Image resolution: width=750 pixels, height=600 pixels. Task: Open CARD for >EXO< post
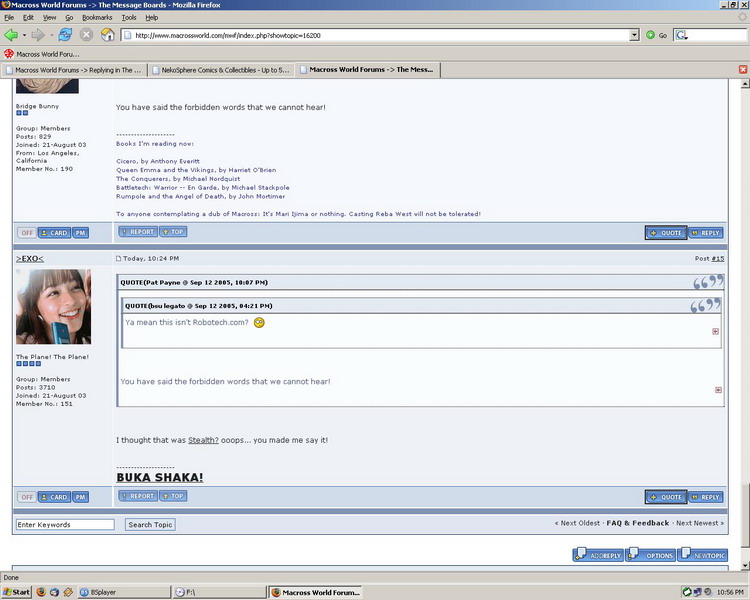(x=54, y=497)
